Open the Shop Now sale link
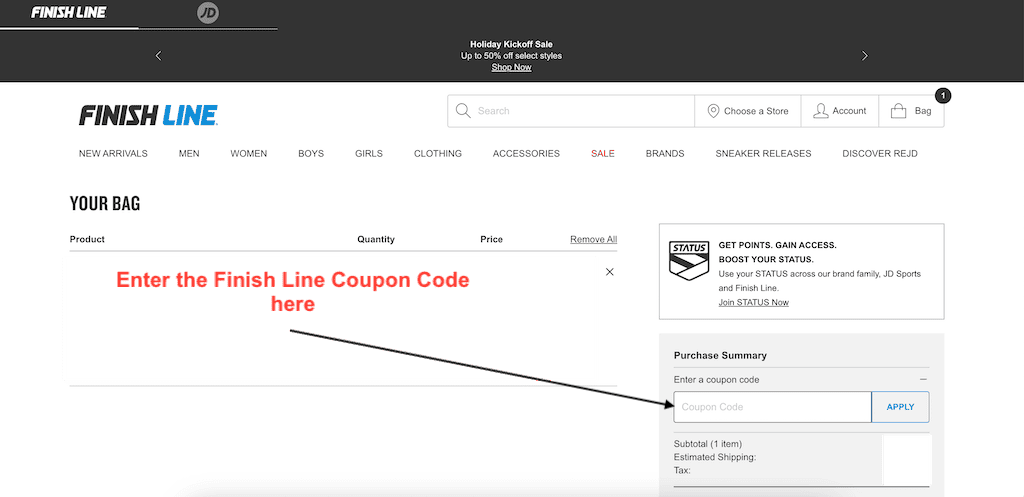The width and height of the screenshot is (1024, 497). pyautogui.click(x=511, y=67)
